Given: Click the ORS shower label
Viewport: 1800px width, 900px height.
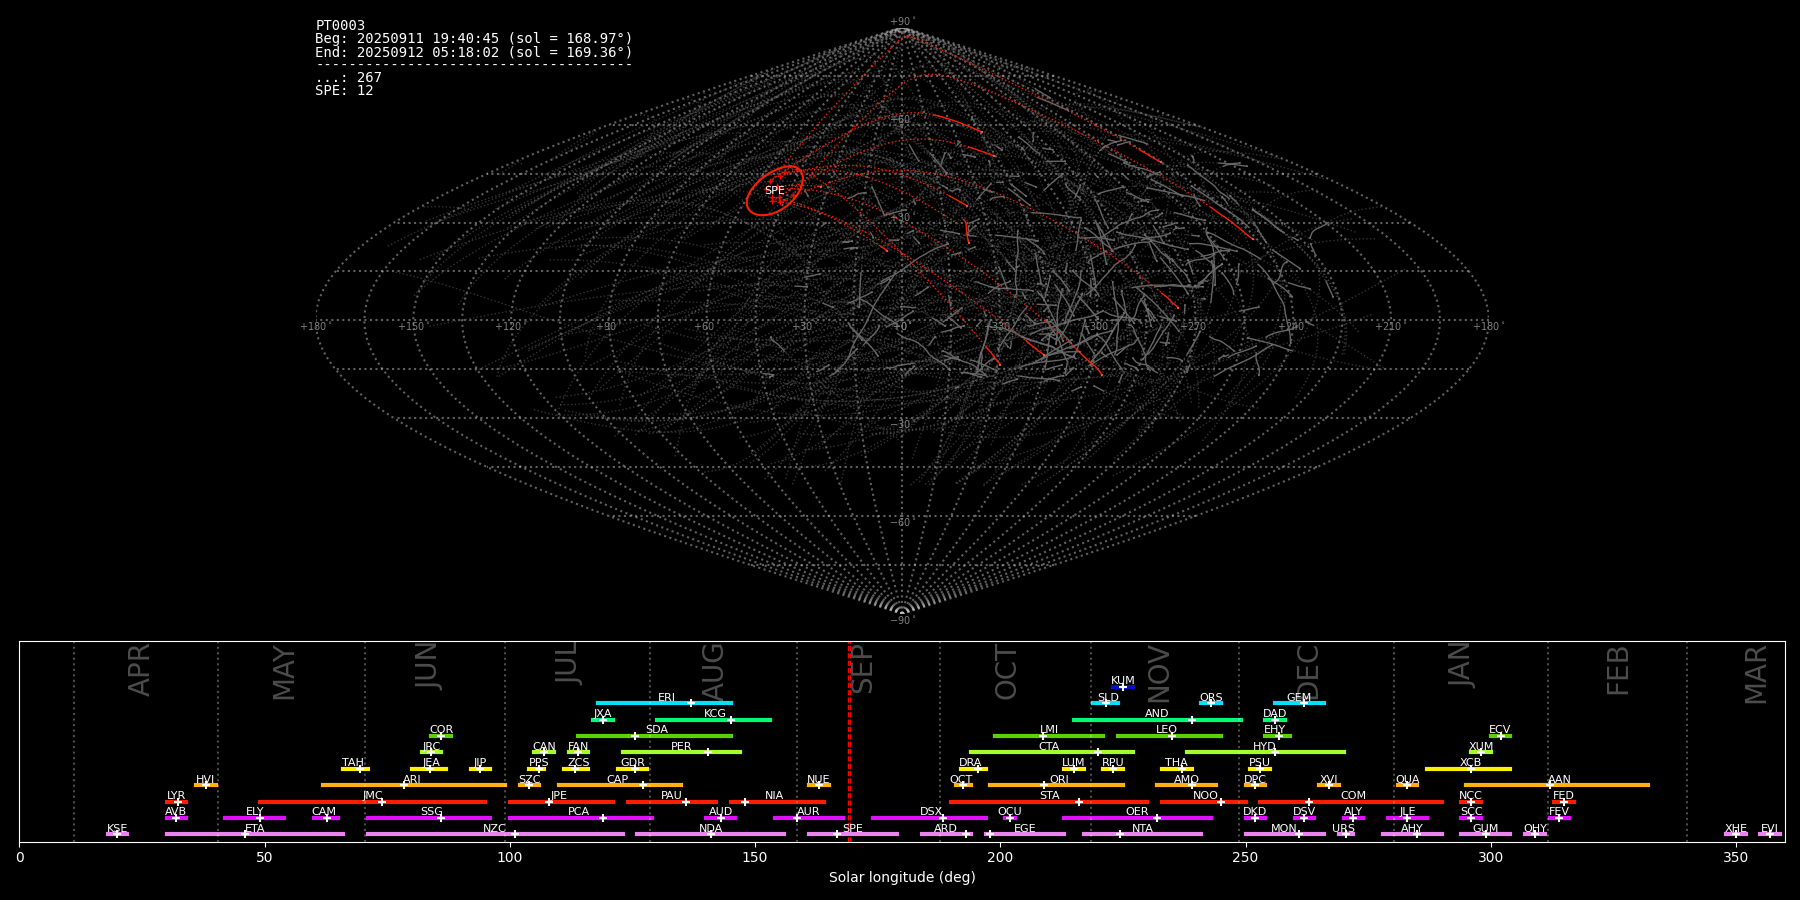Looking at the screenshot, I should pyautogui.click(x=1210, y=697).
